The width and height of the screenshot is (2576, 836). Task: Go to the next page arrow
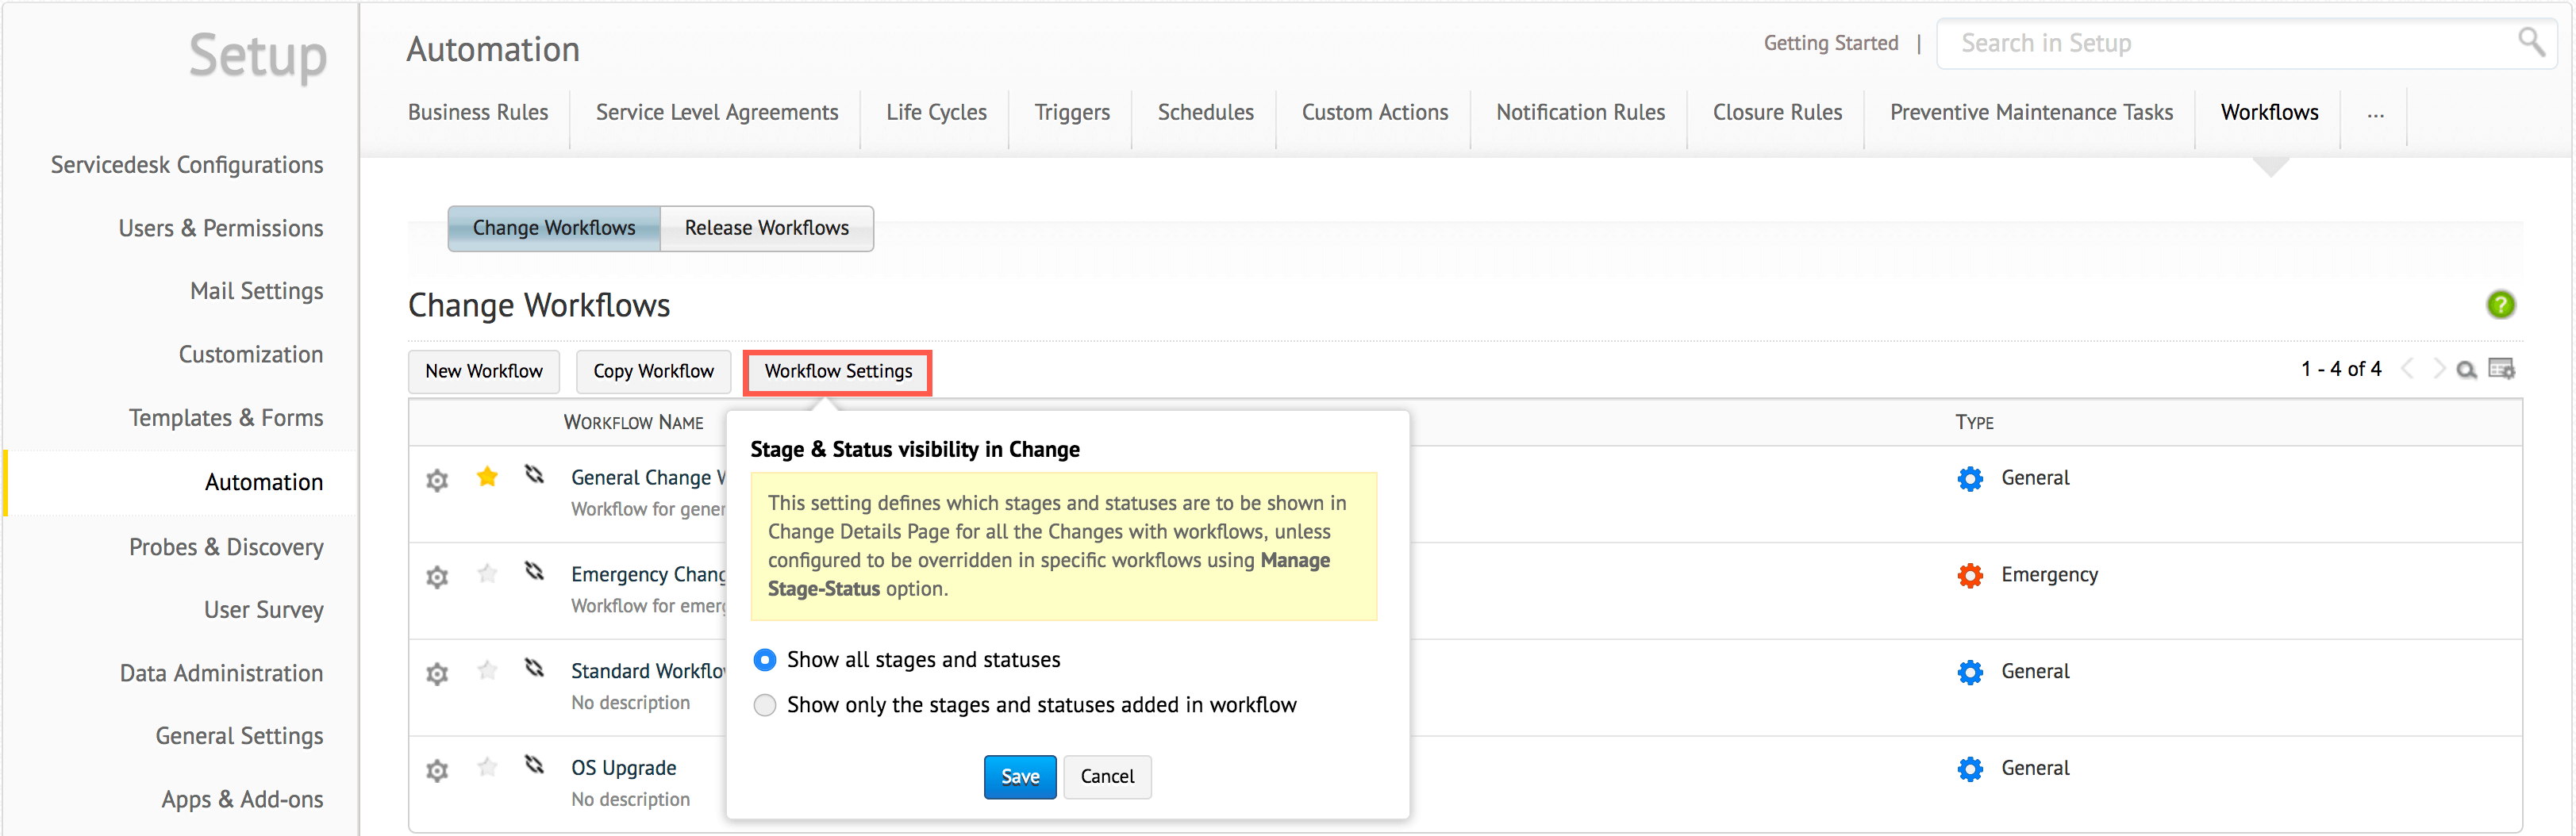tap(2438, 369)
